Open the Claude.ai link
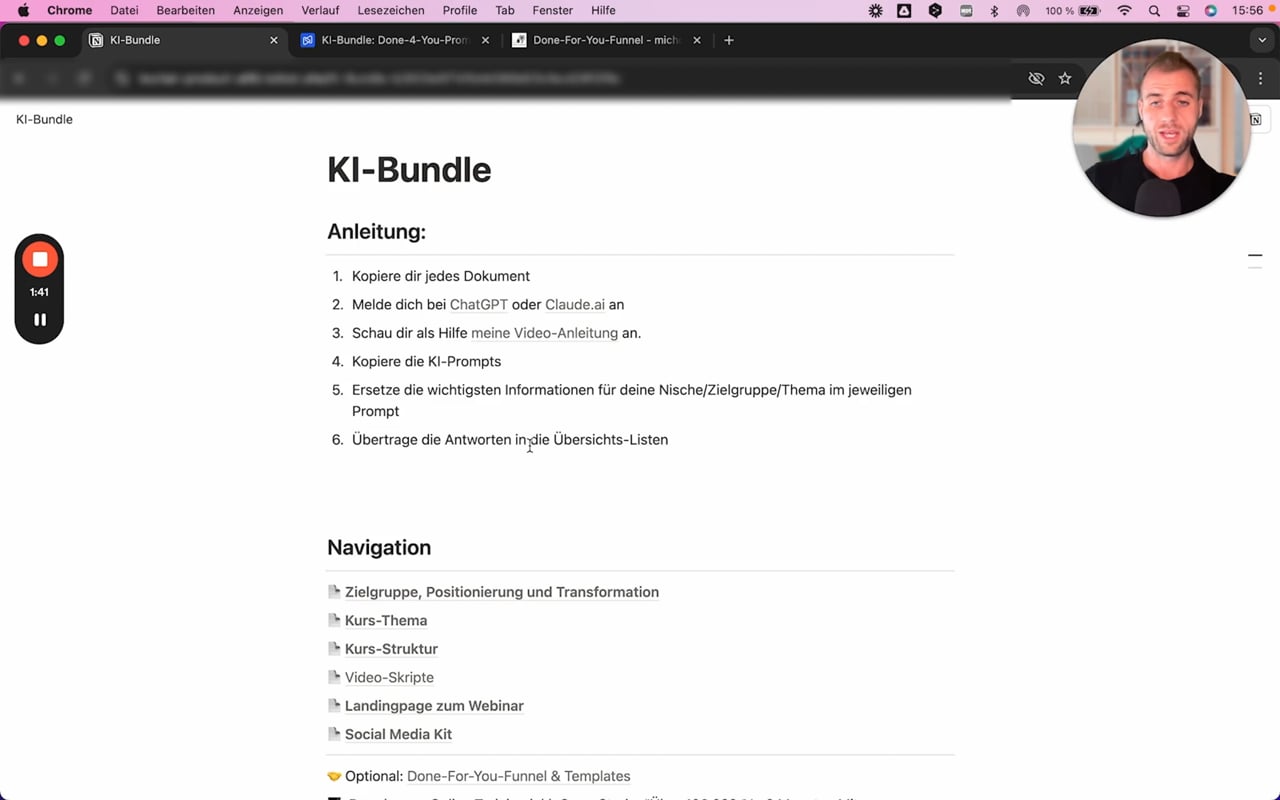The height and width of the screenshot is (800, 1280). point(575,305)
